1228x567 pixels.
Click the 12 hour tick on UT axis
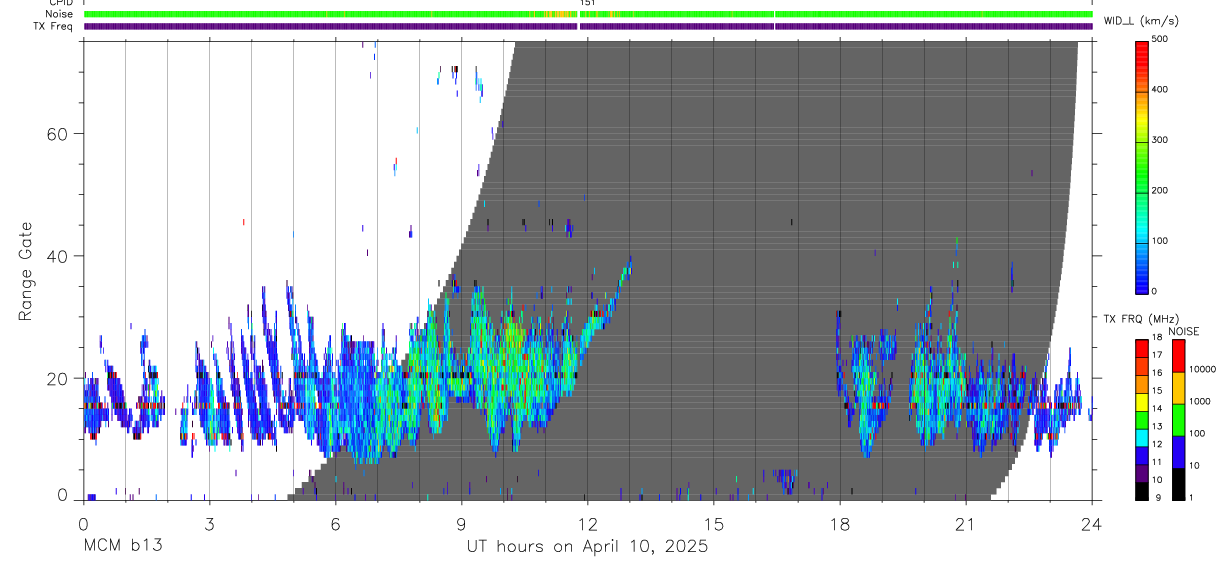(x=587, y=523)
